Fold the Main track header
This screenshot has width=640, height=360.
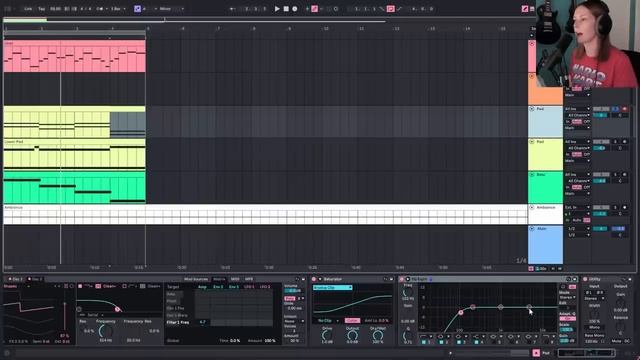click(x=532, y=229)
